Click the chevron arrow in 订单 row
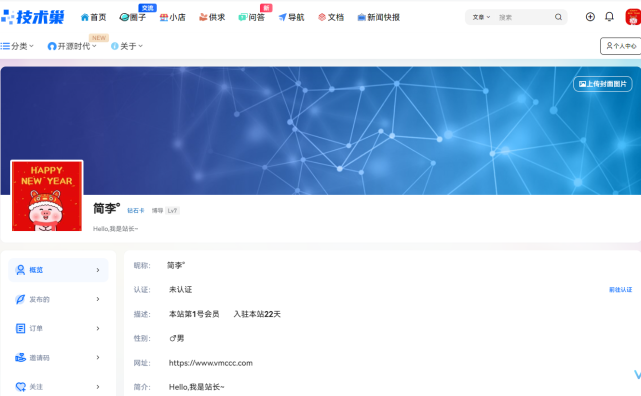Image resolution: width=641 pixels, height=396 pixels. click(x=98, y=328)
